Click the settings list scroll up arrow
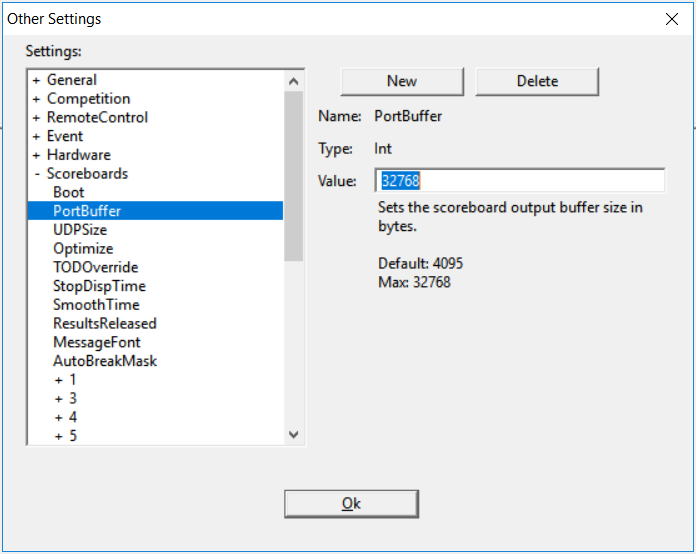This screenshot has height=554, width=696. click(293, 81)
